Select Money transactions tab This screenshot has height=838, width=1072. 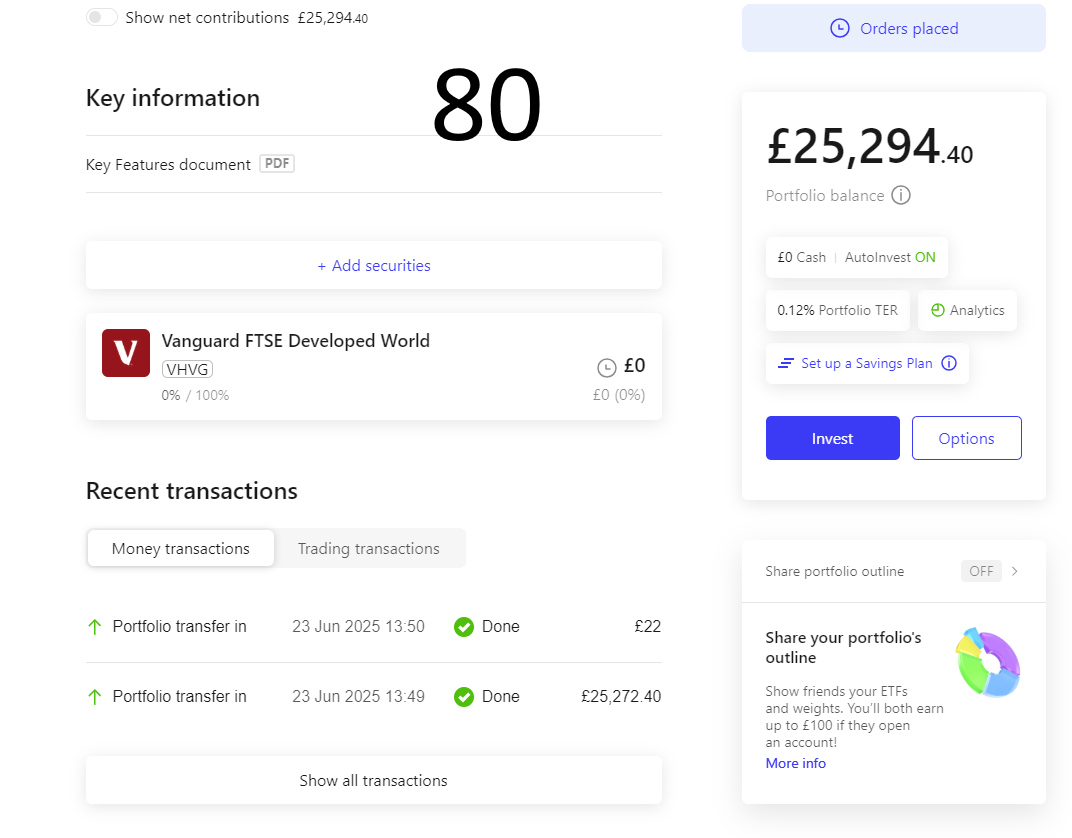coord(181,548)
